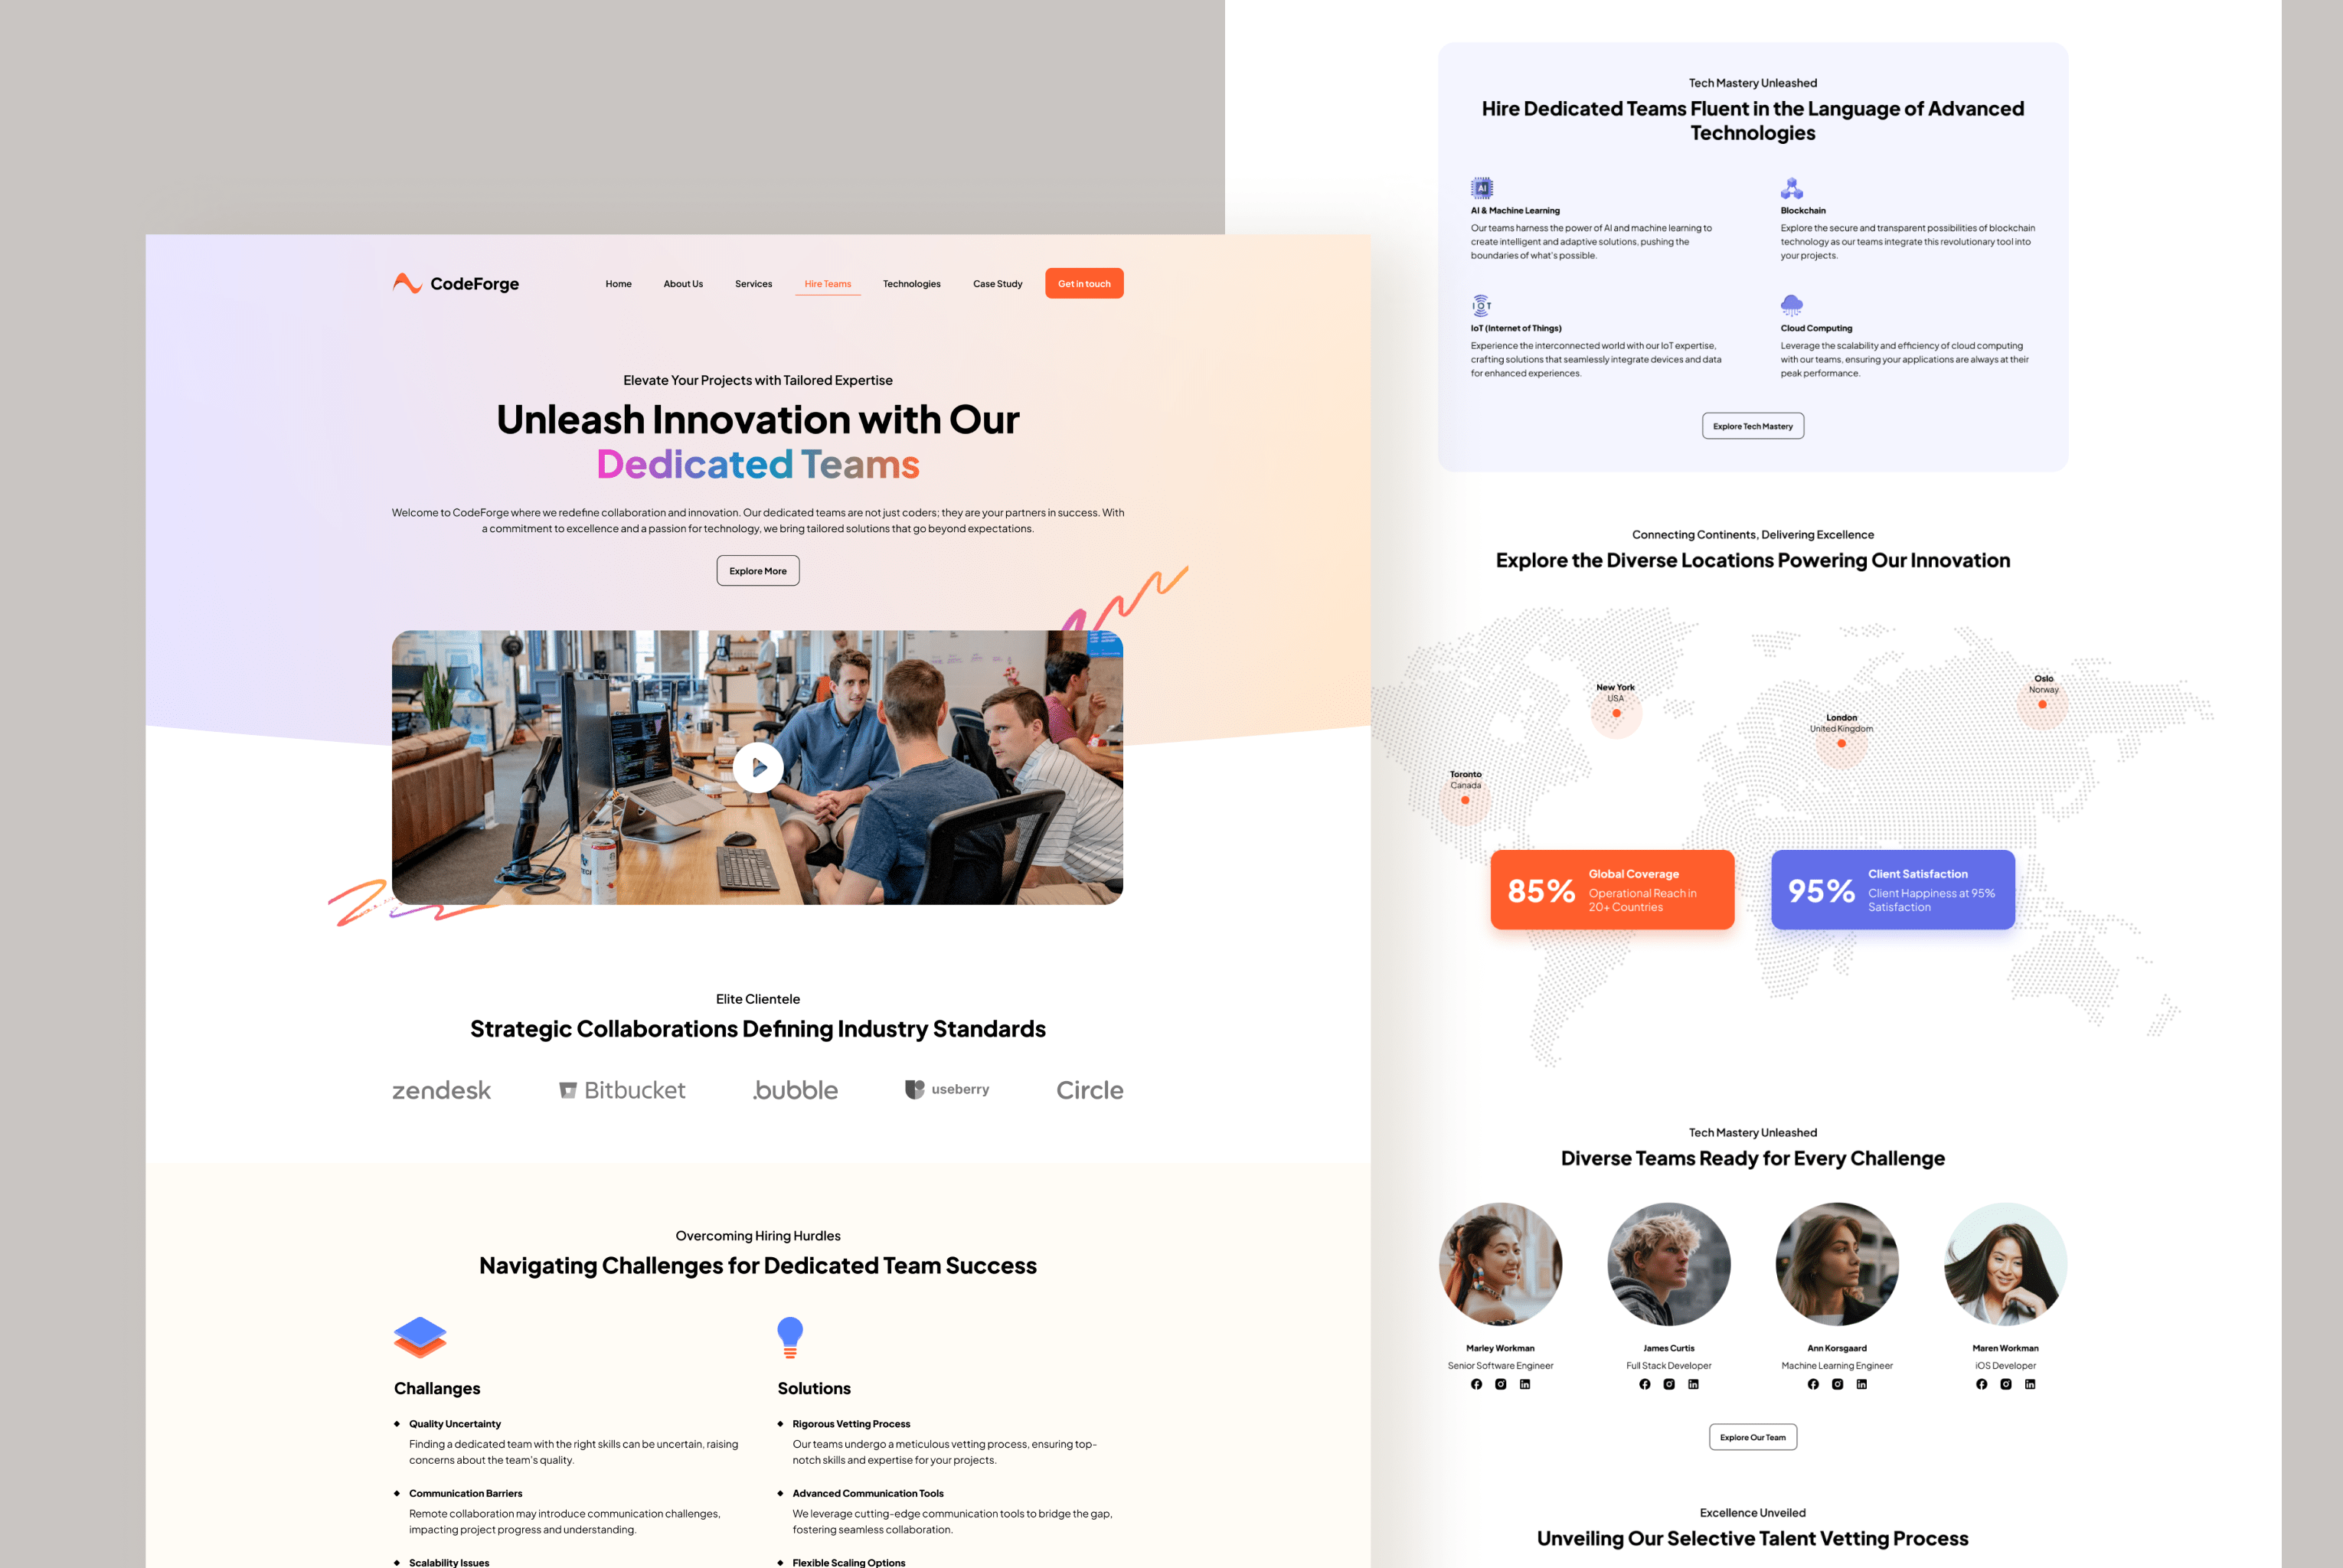
Task: Click the CodeForge logo icon
Action: coord(404,282)
